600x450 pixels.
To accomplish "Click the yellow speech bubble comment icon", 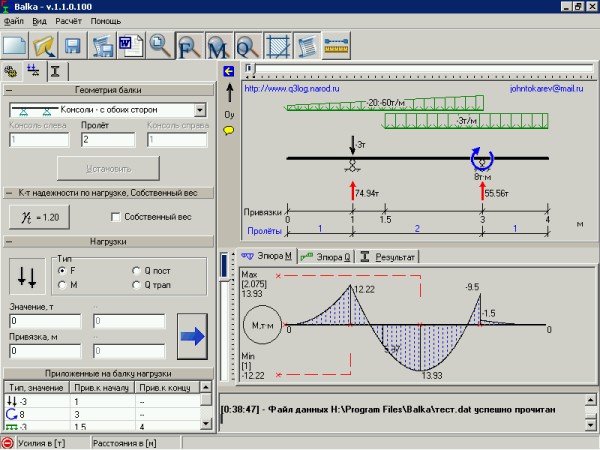I will click(x=228, y=131).
